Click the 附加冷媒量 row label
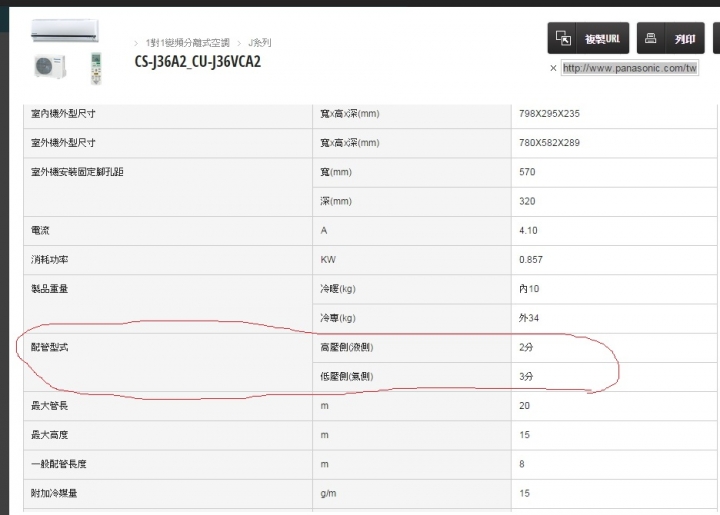The height and width of the screenshot is (515, 720). [x=54, y=493]
